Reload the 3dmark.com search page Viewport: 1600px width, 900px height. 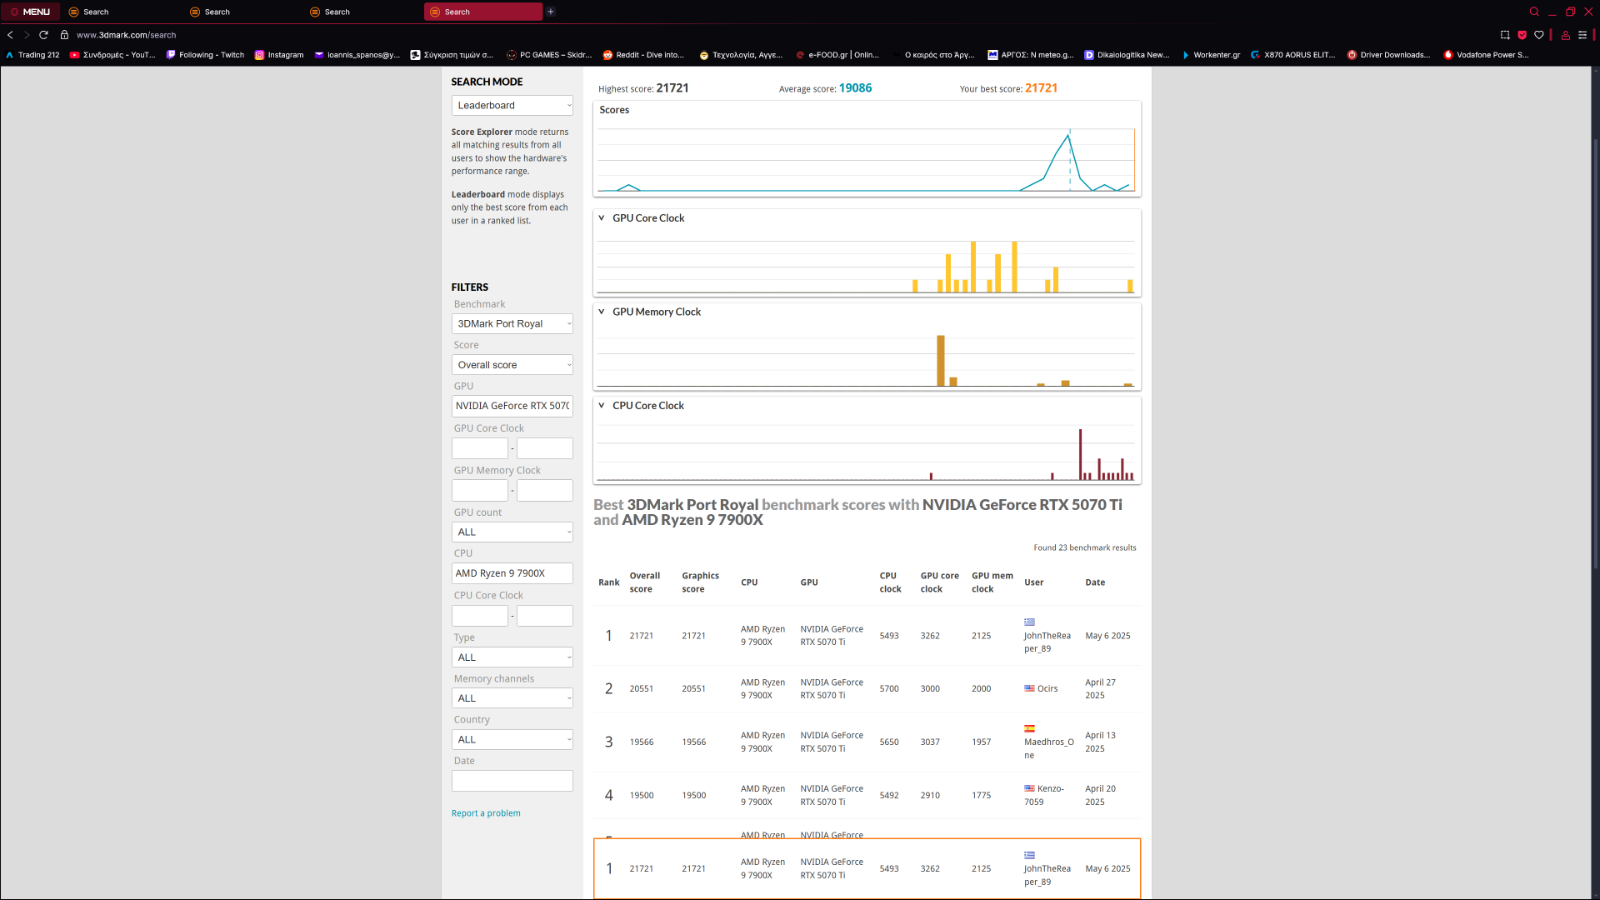(x=44, y=35)
